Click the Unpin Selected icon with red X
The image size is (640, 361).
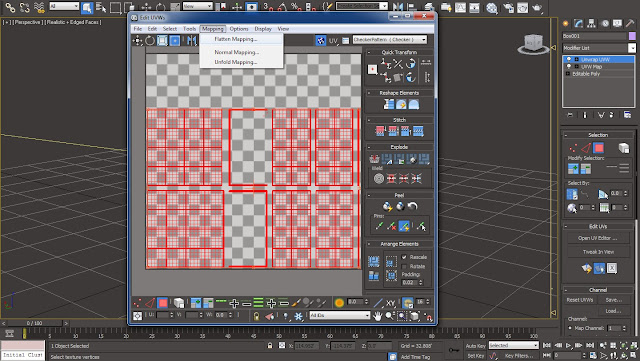391,225
